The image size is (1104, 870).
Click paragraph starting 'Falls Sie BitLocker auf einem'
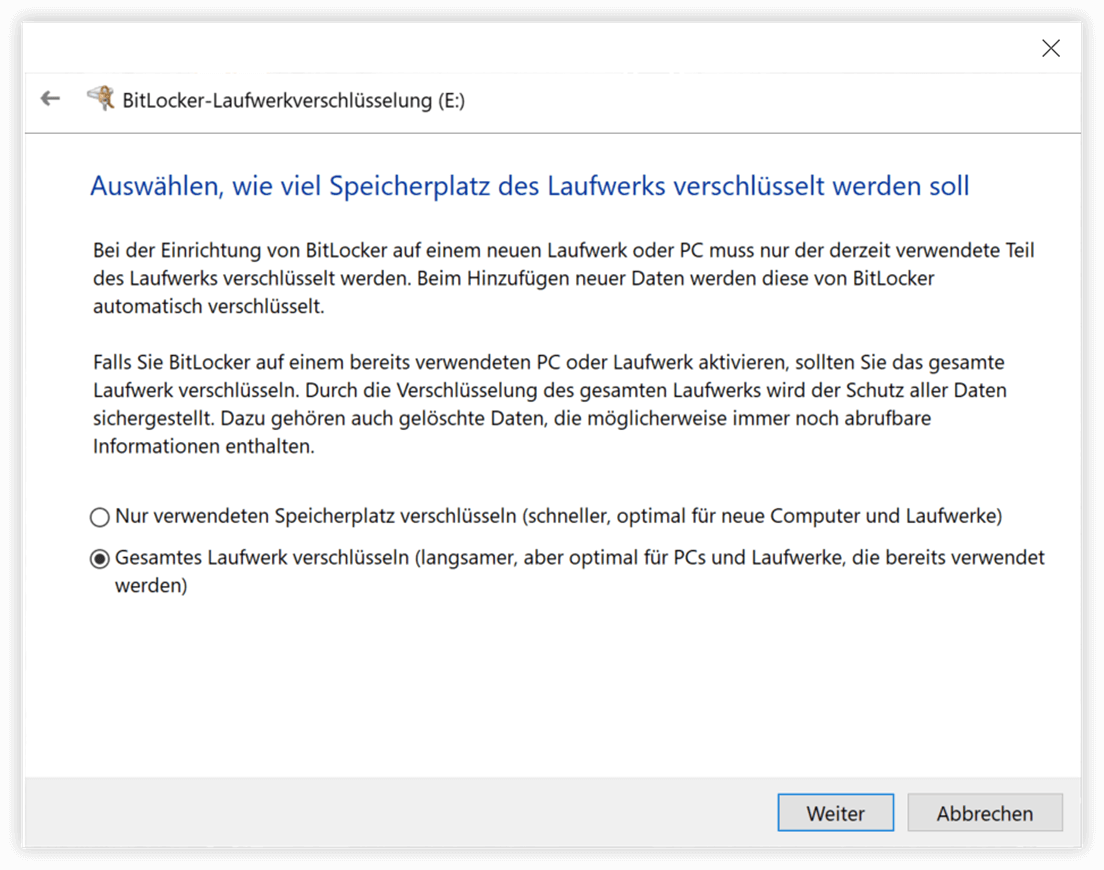(549, 404)
